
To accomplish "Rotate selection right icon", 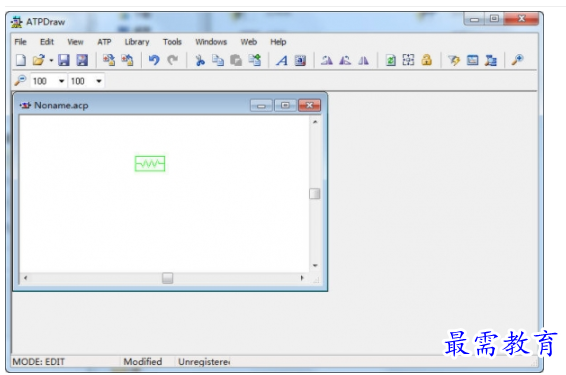I will click(345, 60).
